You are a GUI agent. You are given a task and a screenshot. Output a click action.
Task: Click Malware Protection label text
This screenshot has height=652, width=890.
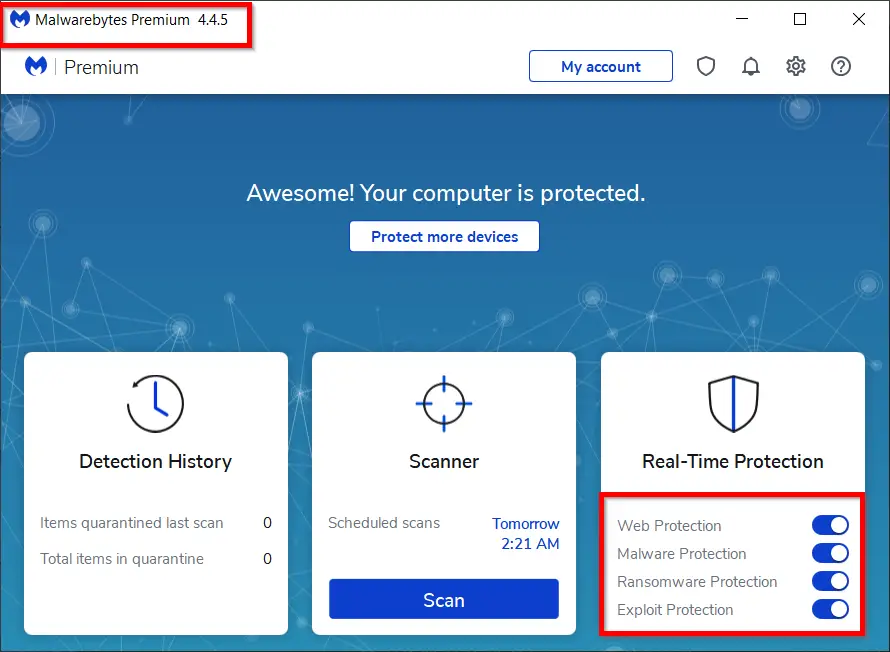click(x=682, y=553)
